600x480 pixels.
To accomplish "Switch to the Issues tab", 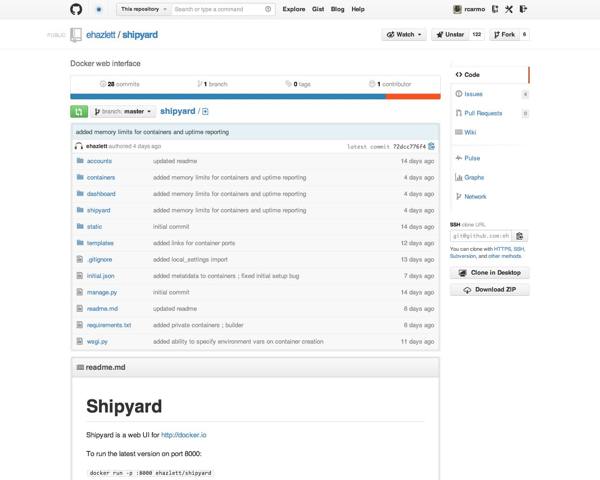I will click(473, 94).
